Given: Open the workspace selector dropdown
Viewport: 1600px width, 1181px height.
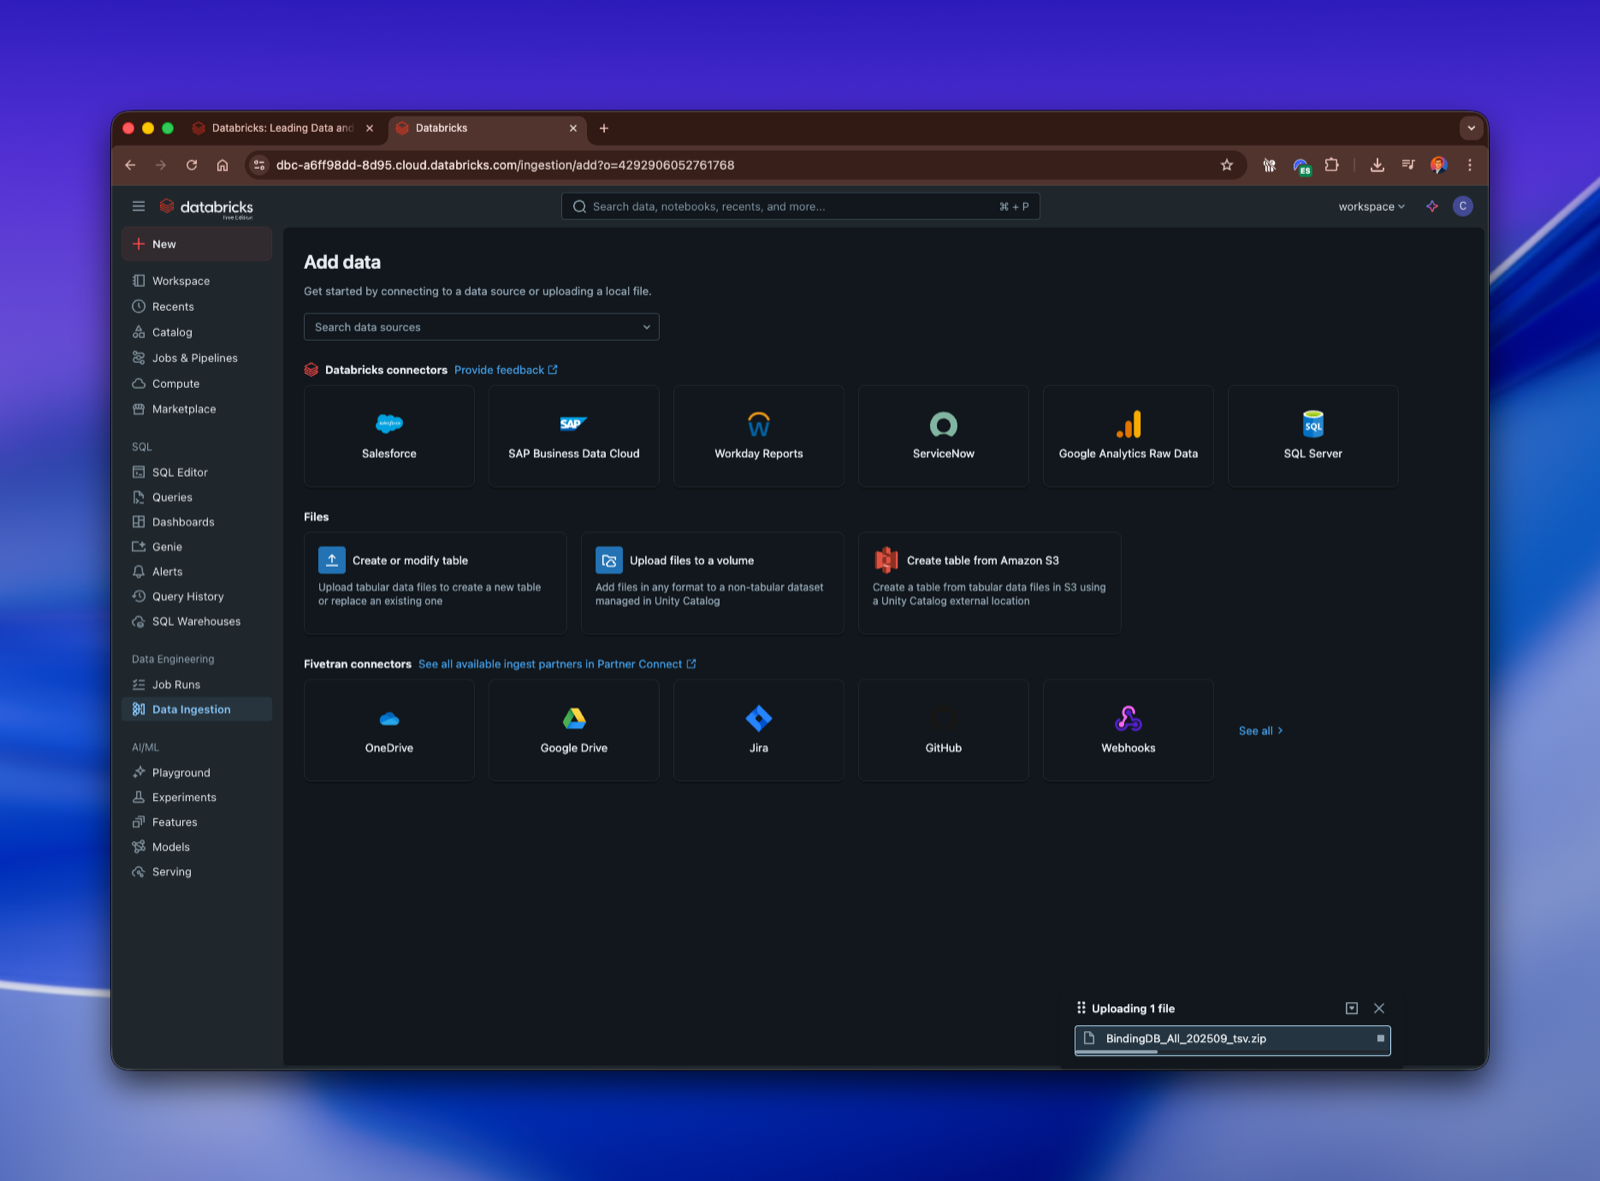Looking at the screenshot, I should pyautogui.click(x=1369, y=206).
